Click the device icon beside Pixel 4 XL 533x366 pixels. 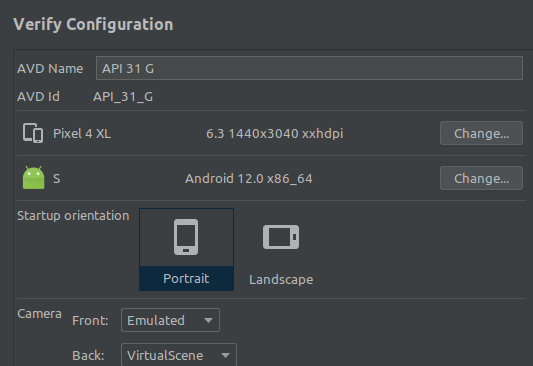click(33, 133)
